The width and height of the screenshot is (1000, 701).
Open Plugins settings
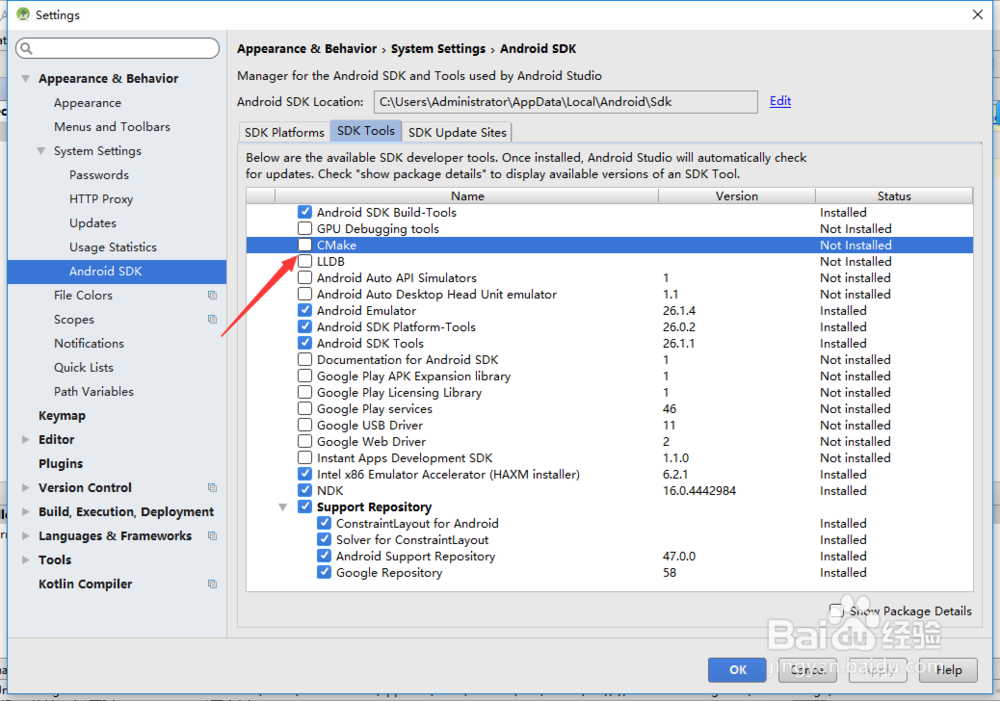61,464
